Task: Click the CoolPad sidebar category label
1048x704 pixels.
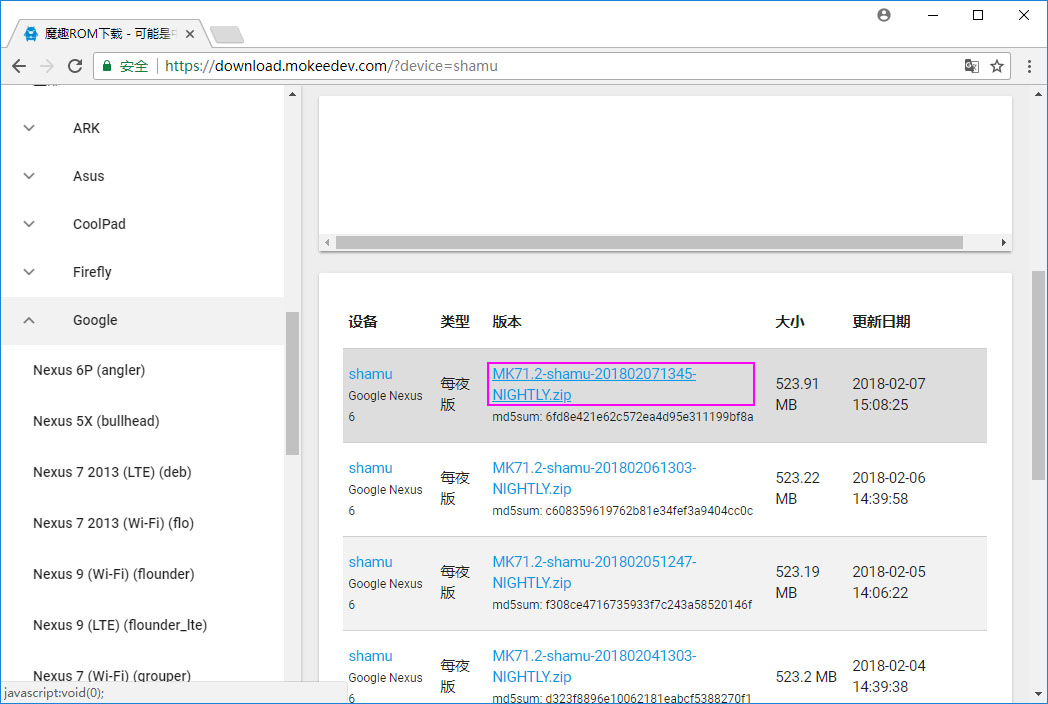Action: point(99,224)
